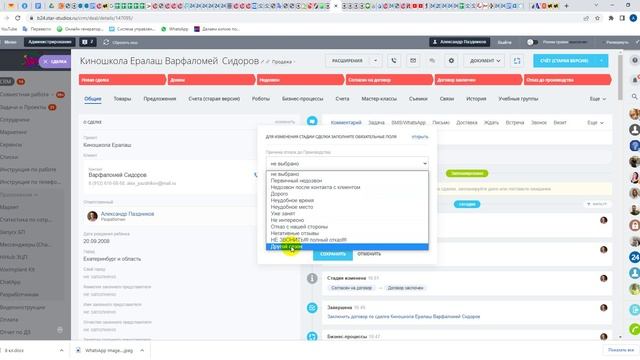The width and height of the screenshot is (640, 360).
Task: Open Задачи и Проекты in the left menu
Action: pos(23,107)
